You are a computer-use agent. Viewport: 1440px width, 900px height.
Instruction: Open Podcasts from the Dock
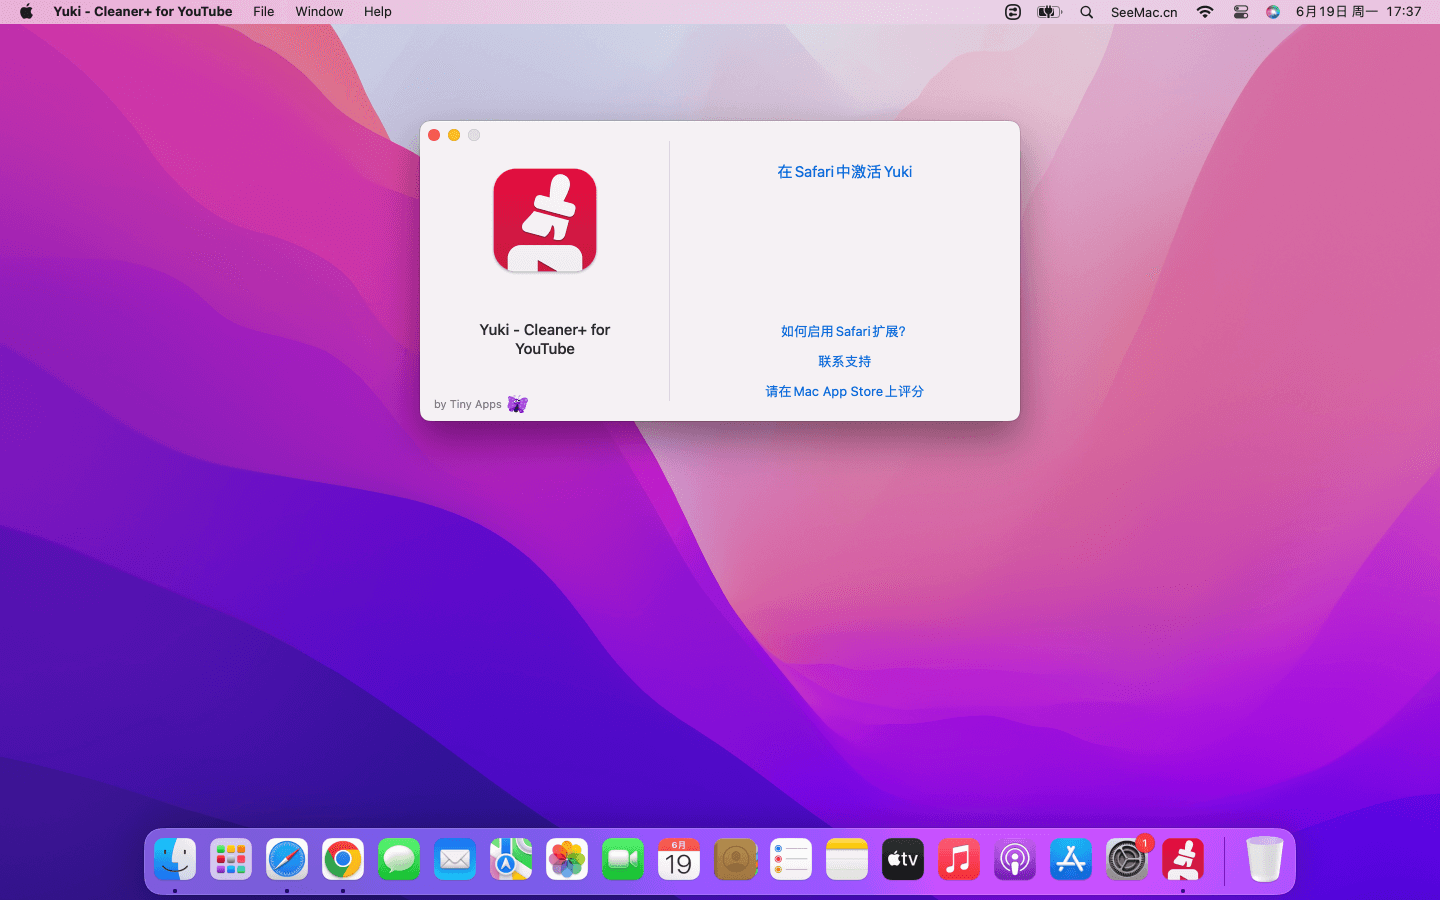pyautogui.click(x=1014, y=860)
